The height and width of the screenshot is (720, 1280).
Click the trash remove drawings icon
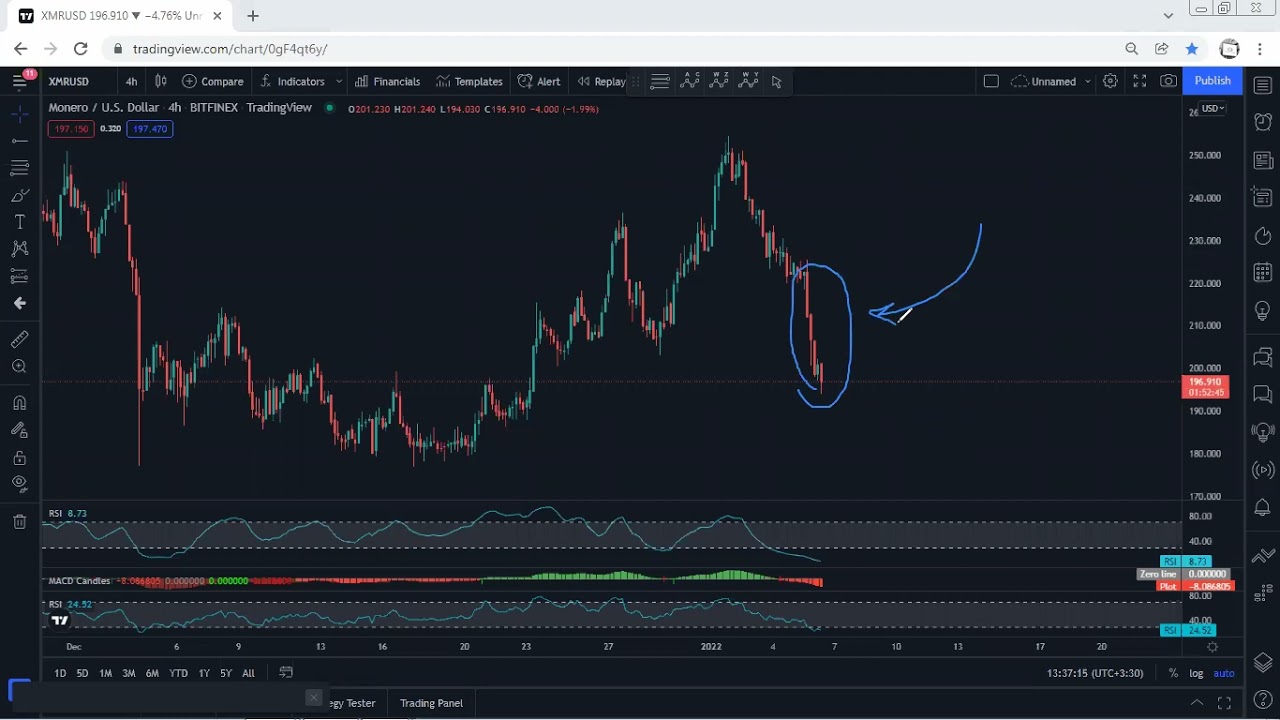pyautogui.click(x=19, y=521)
